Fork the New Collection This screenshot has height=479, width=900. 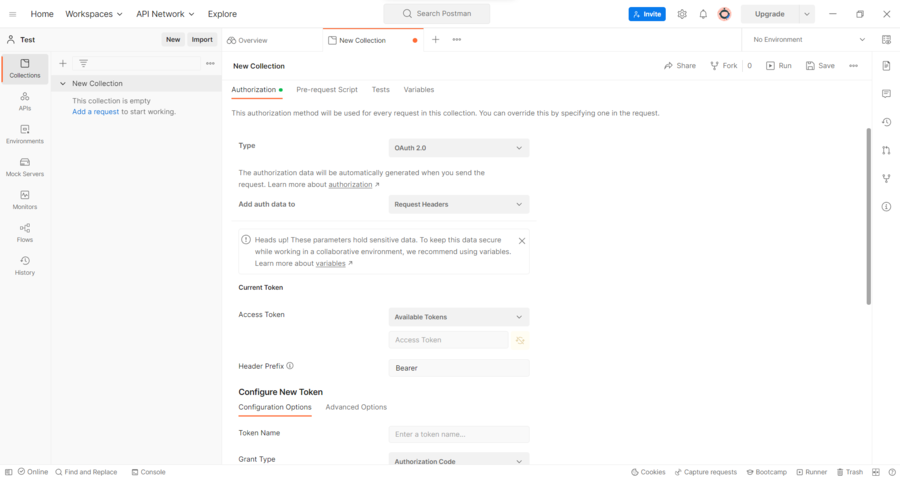(x=723, y=66)
